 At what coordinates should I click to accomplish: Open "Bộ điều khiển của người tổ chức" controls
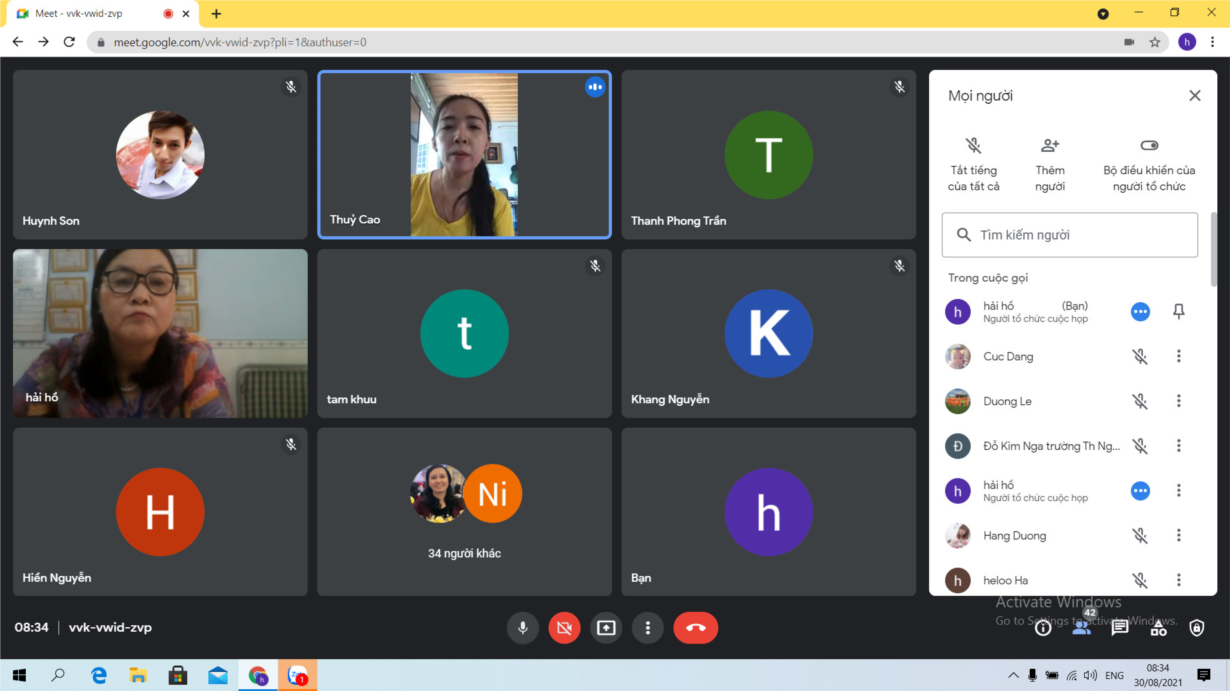(x=1149, y=165)
